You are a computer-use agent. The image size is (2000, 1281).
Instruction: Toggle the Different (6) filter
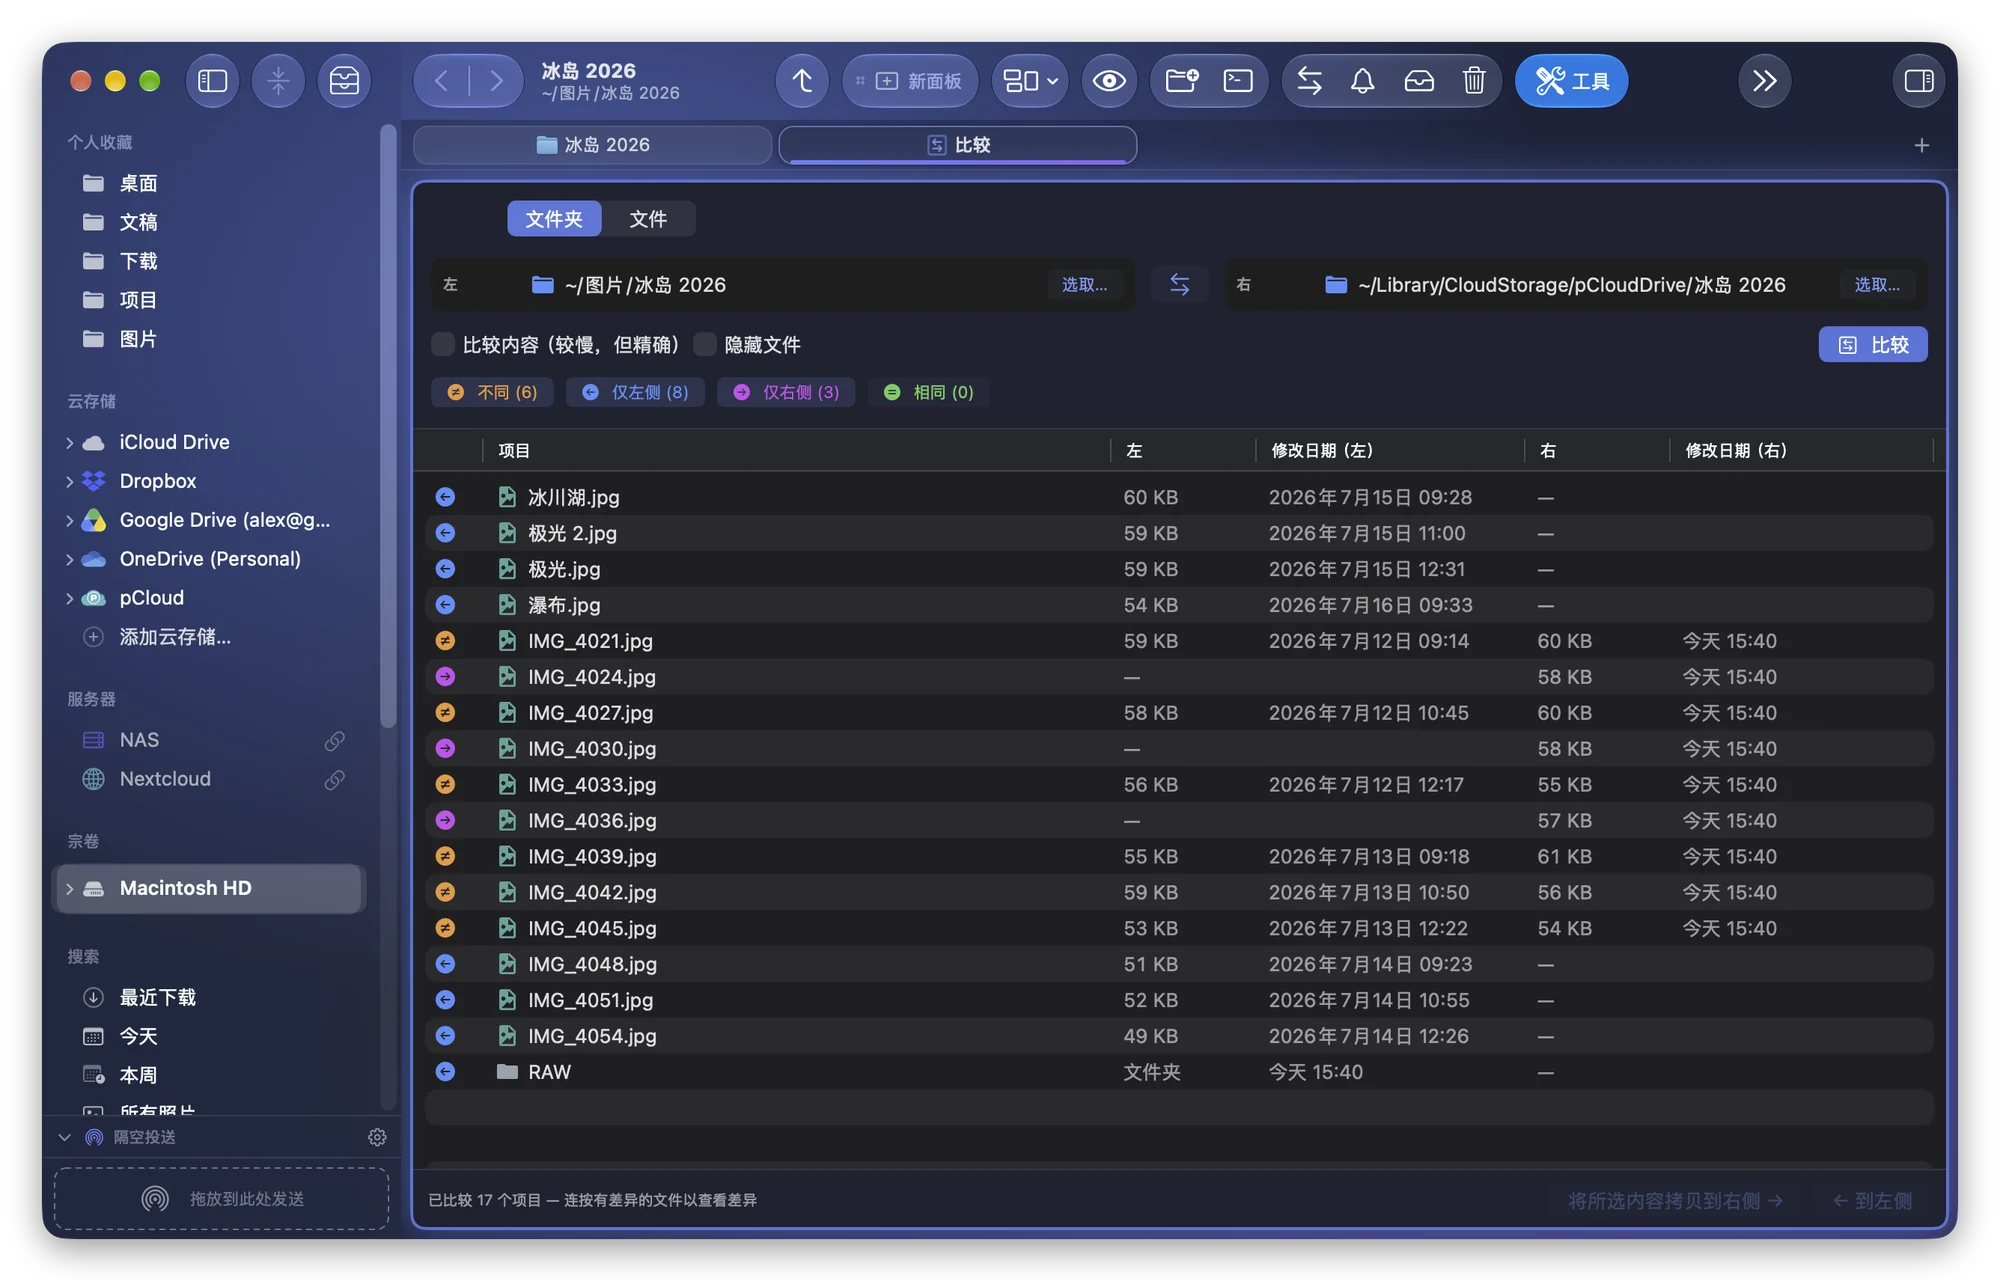pos(493,392)
